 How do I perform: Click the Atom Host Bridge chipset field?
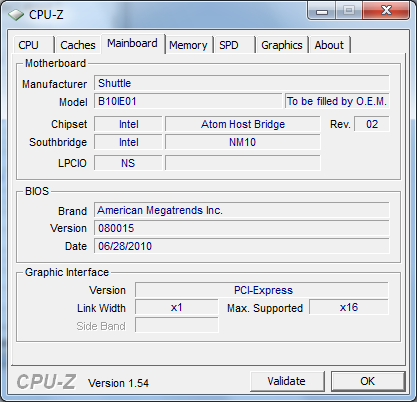click(243, 124)
